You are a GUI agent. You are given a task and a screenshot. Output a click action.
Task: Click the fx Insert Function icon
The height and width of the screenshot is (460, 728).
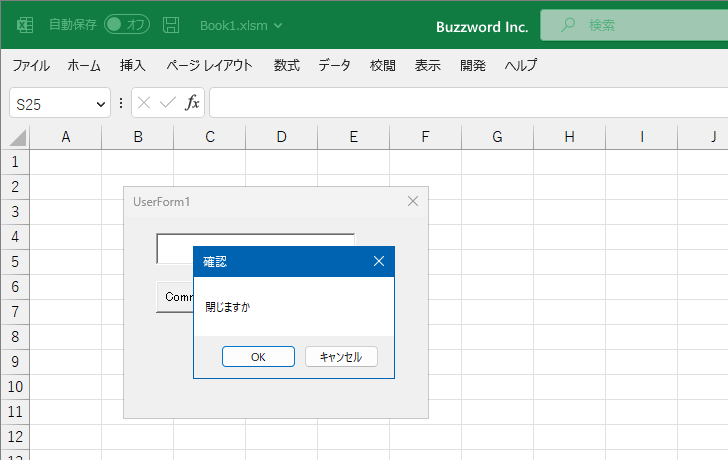pyautogui.click(x=192, y=103)
